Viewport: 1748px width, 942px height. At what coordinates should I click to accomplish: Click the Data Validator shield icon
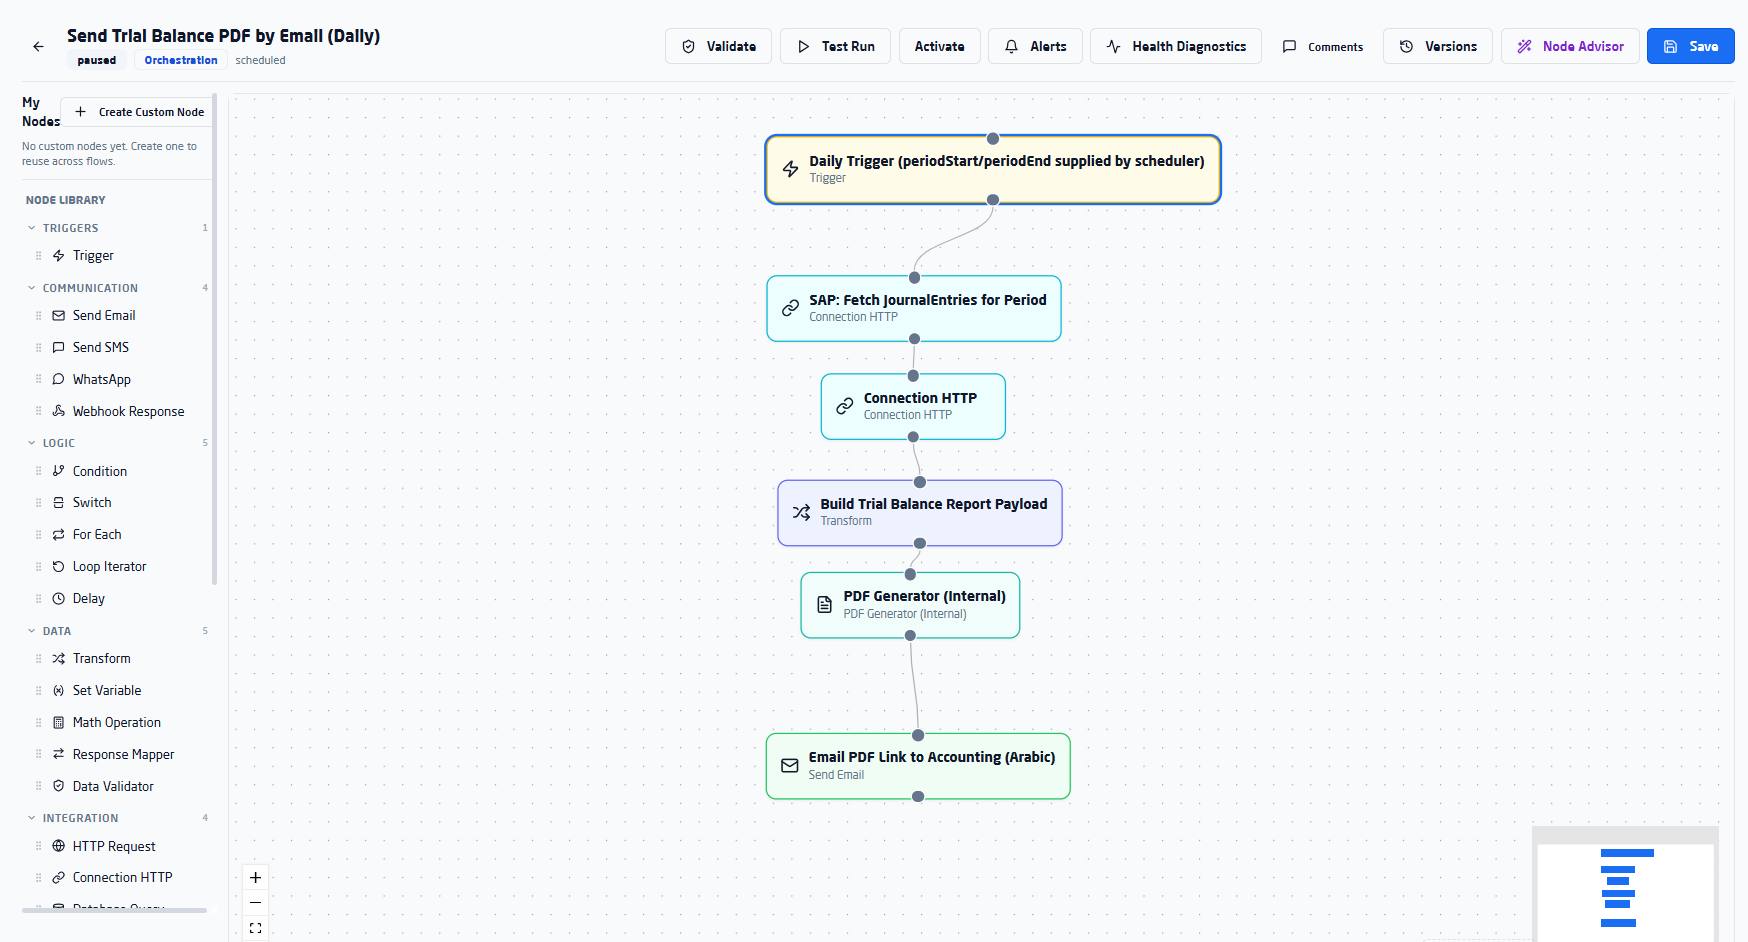[x=58, y=786]
